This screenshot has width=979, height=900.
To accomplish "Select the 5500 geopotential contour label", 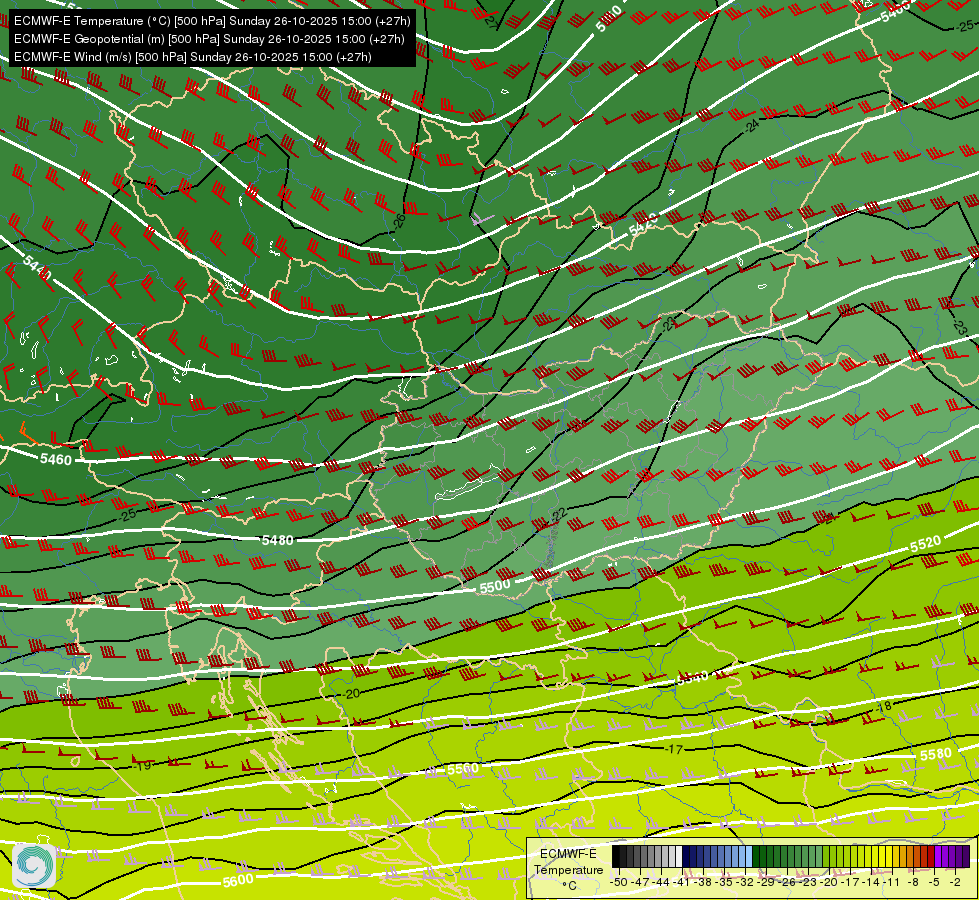I will [495, 586].
